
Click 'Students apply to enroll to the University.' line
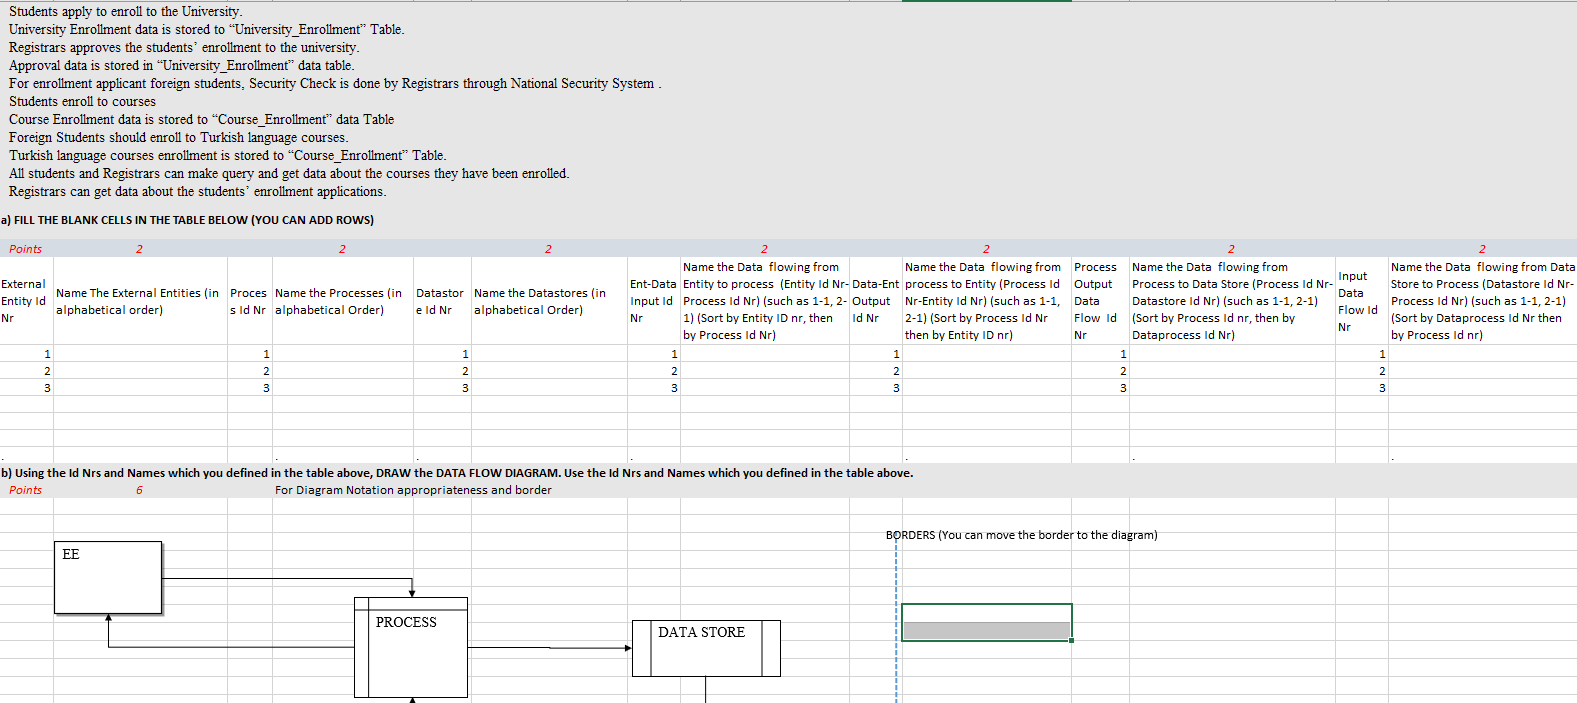126,11
